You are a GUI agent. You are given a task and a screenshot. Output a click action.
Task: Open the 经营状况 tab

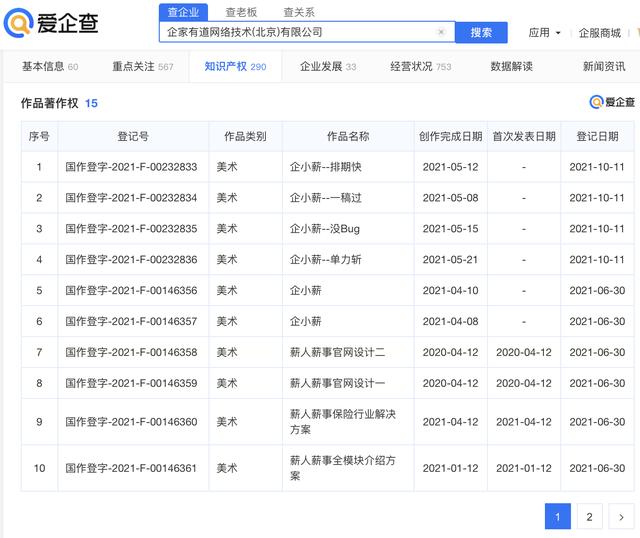point(421,67)
